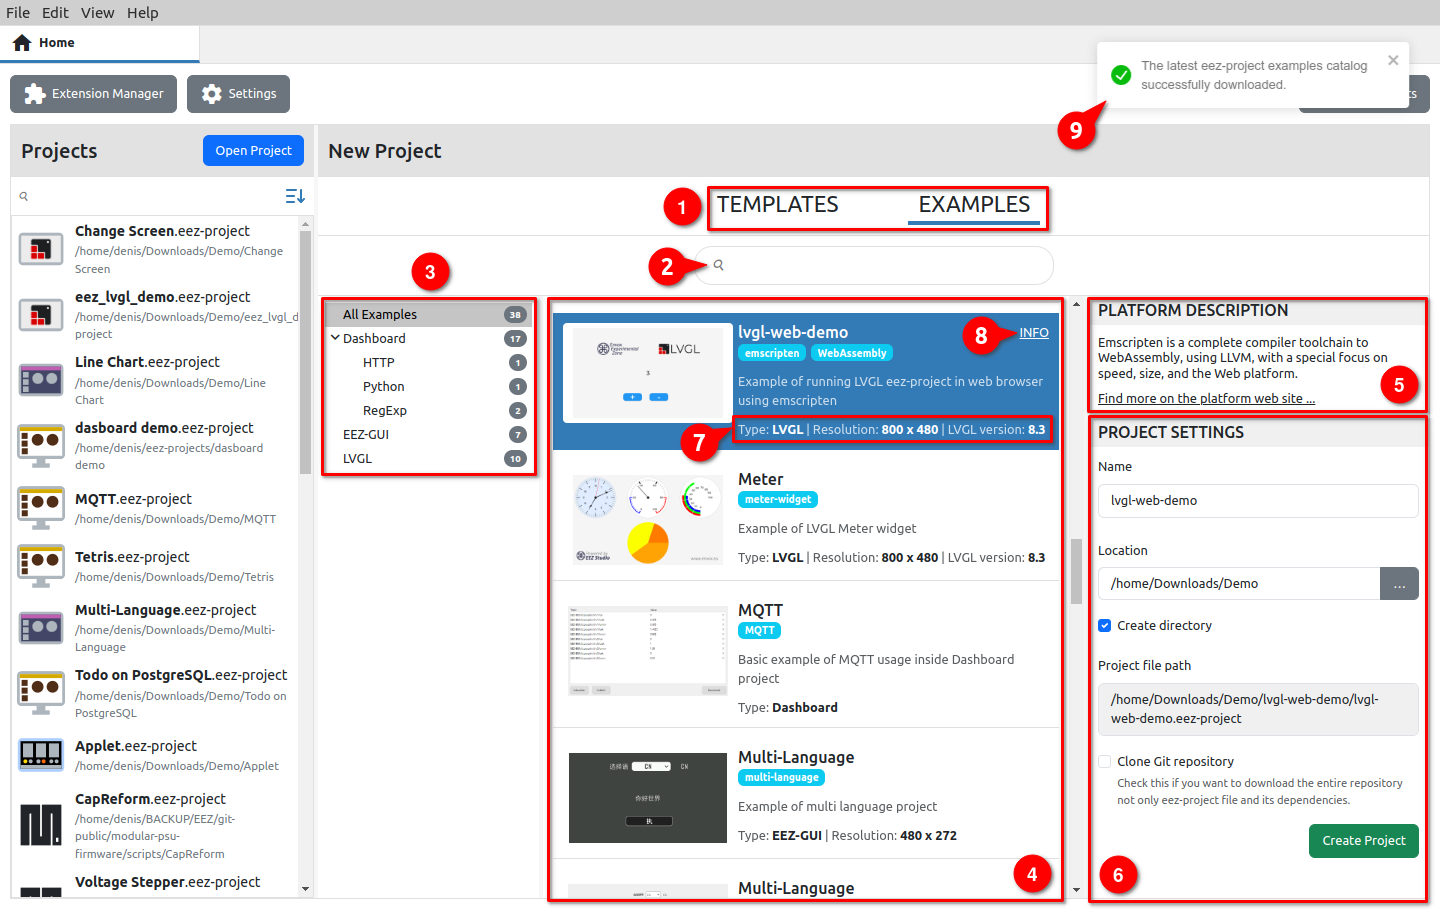
Task: Click the examples list scrollbar thumb
Action: (x=1076, y=571)
